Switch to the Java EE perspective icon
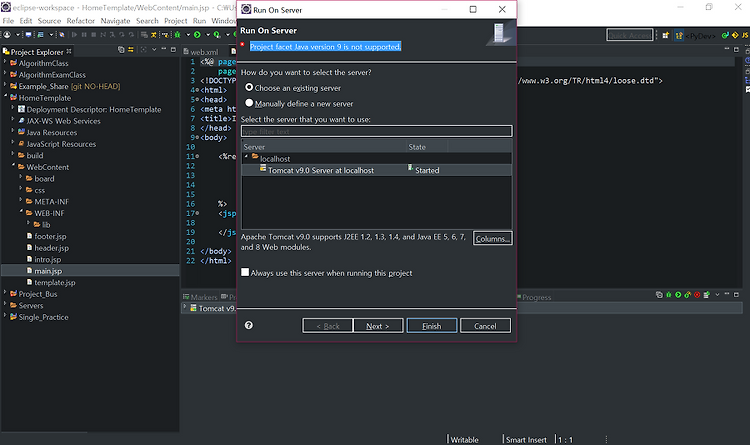Screen dimensions: 750x445 click(x=725, y=35)
